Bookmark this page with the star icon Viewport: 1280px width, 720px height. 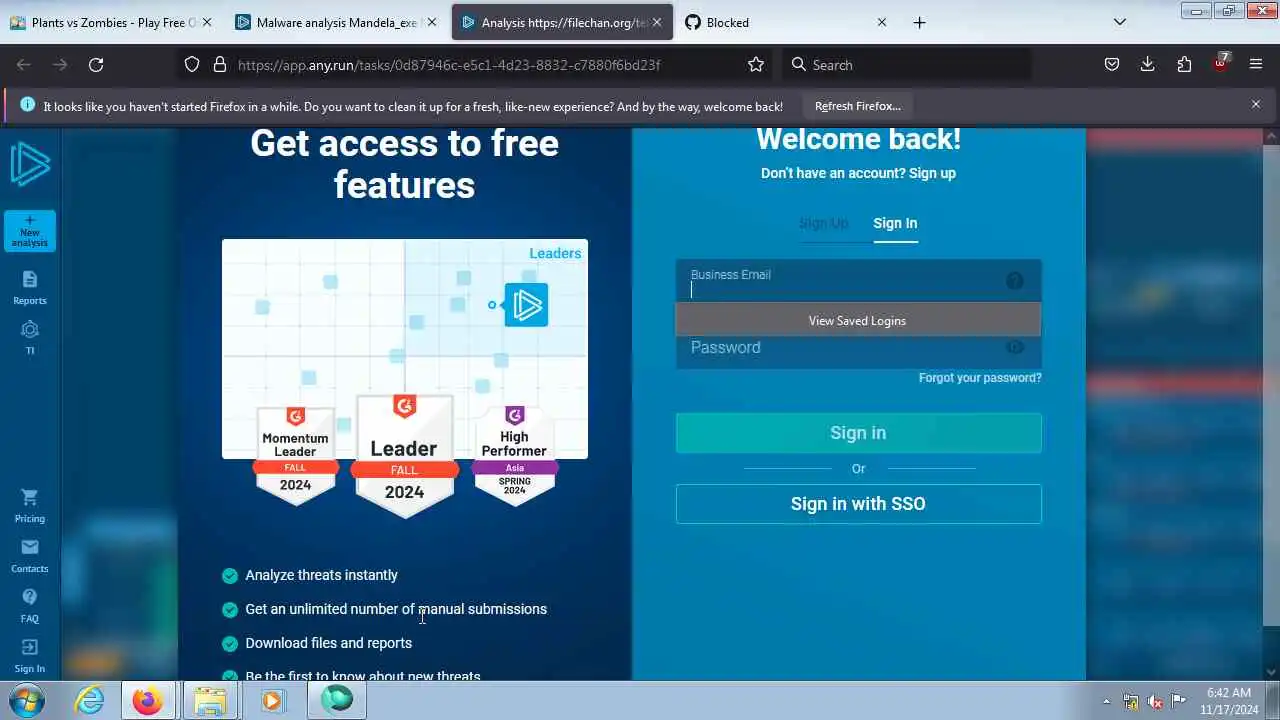tap(756, 64)
